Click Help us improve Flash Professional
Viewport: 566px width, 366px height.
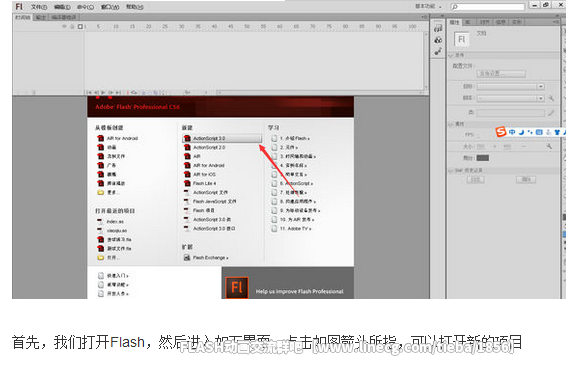(300, 291)
